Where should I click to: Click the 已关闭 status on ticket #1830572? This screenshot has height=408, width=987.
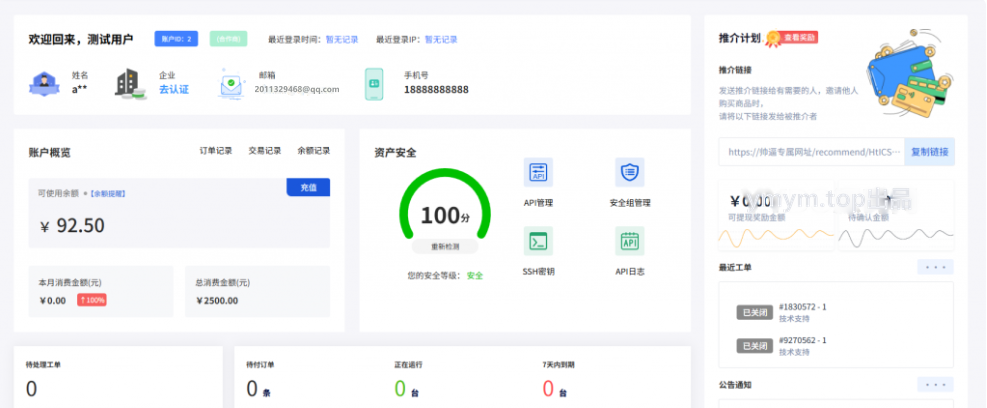(755, 312)
